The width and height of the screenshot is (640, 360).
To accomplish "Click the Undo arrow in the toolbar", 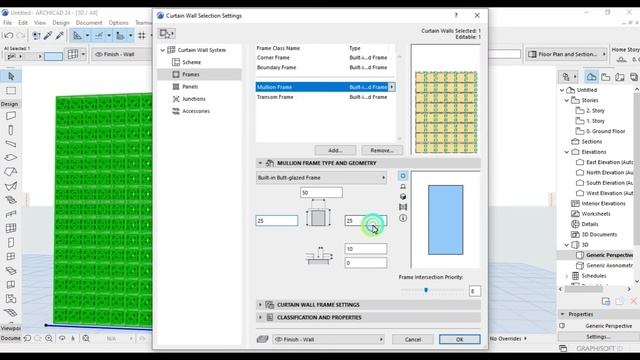I will coord(9,36).
